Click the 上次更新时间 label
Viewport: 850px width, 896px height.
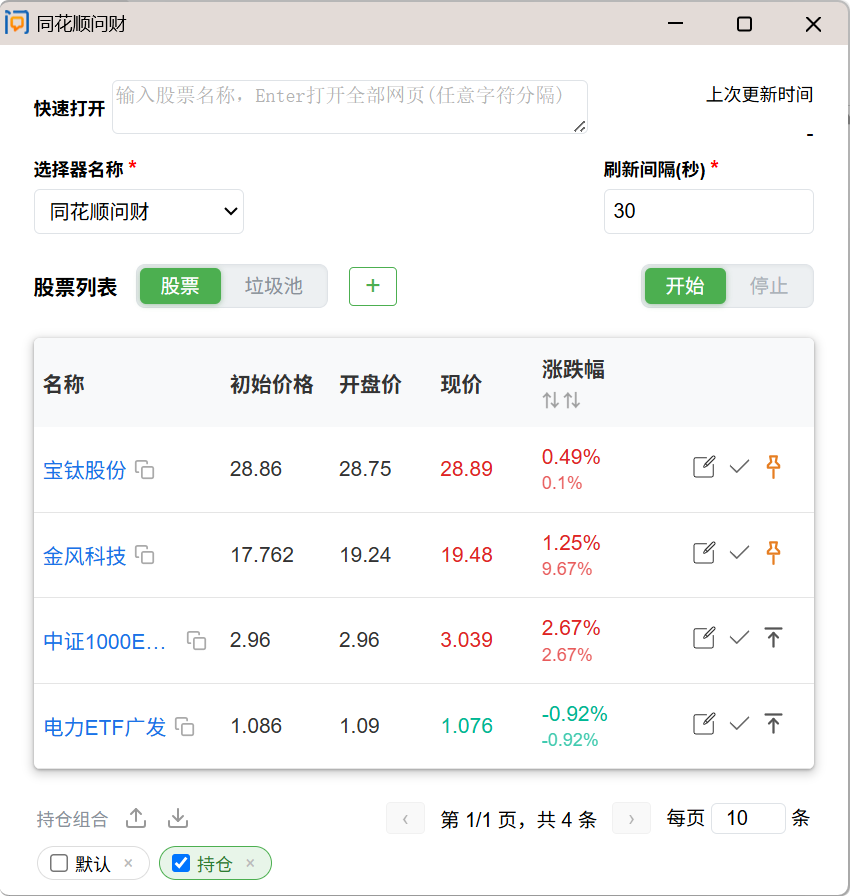pyautogui.click(x=760, y=94)
